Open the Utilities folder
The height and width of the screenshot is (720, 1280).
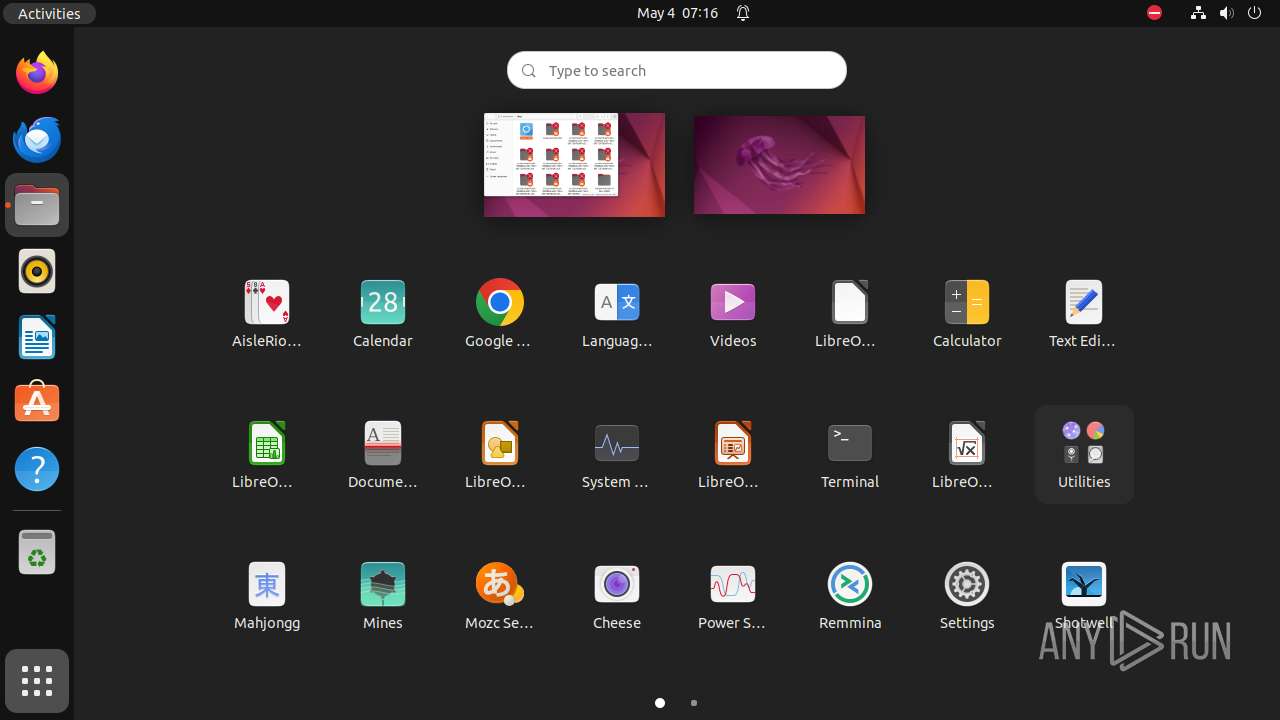1084,455
